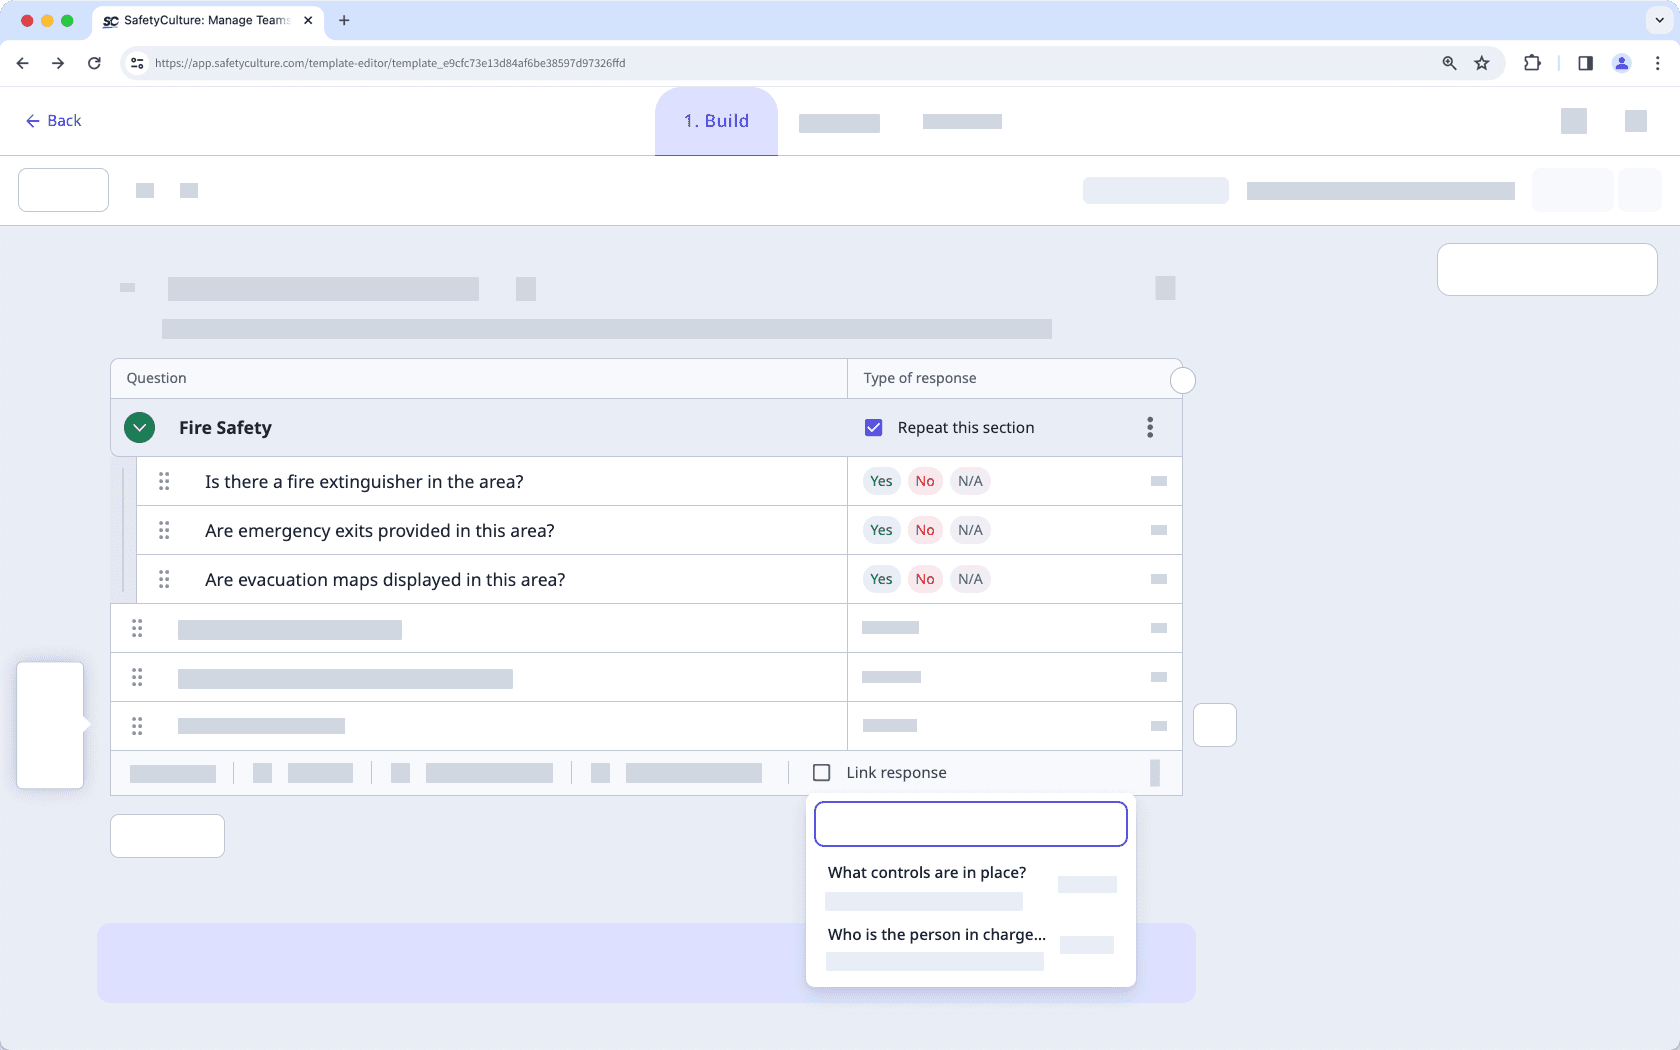This screenshot has height=1050, width=1680.
Task: Bookmark this page with the star icon
Action: 1482,63
